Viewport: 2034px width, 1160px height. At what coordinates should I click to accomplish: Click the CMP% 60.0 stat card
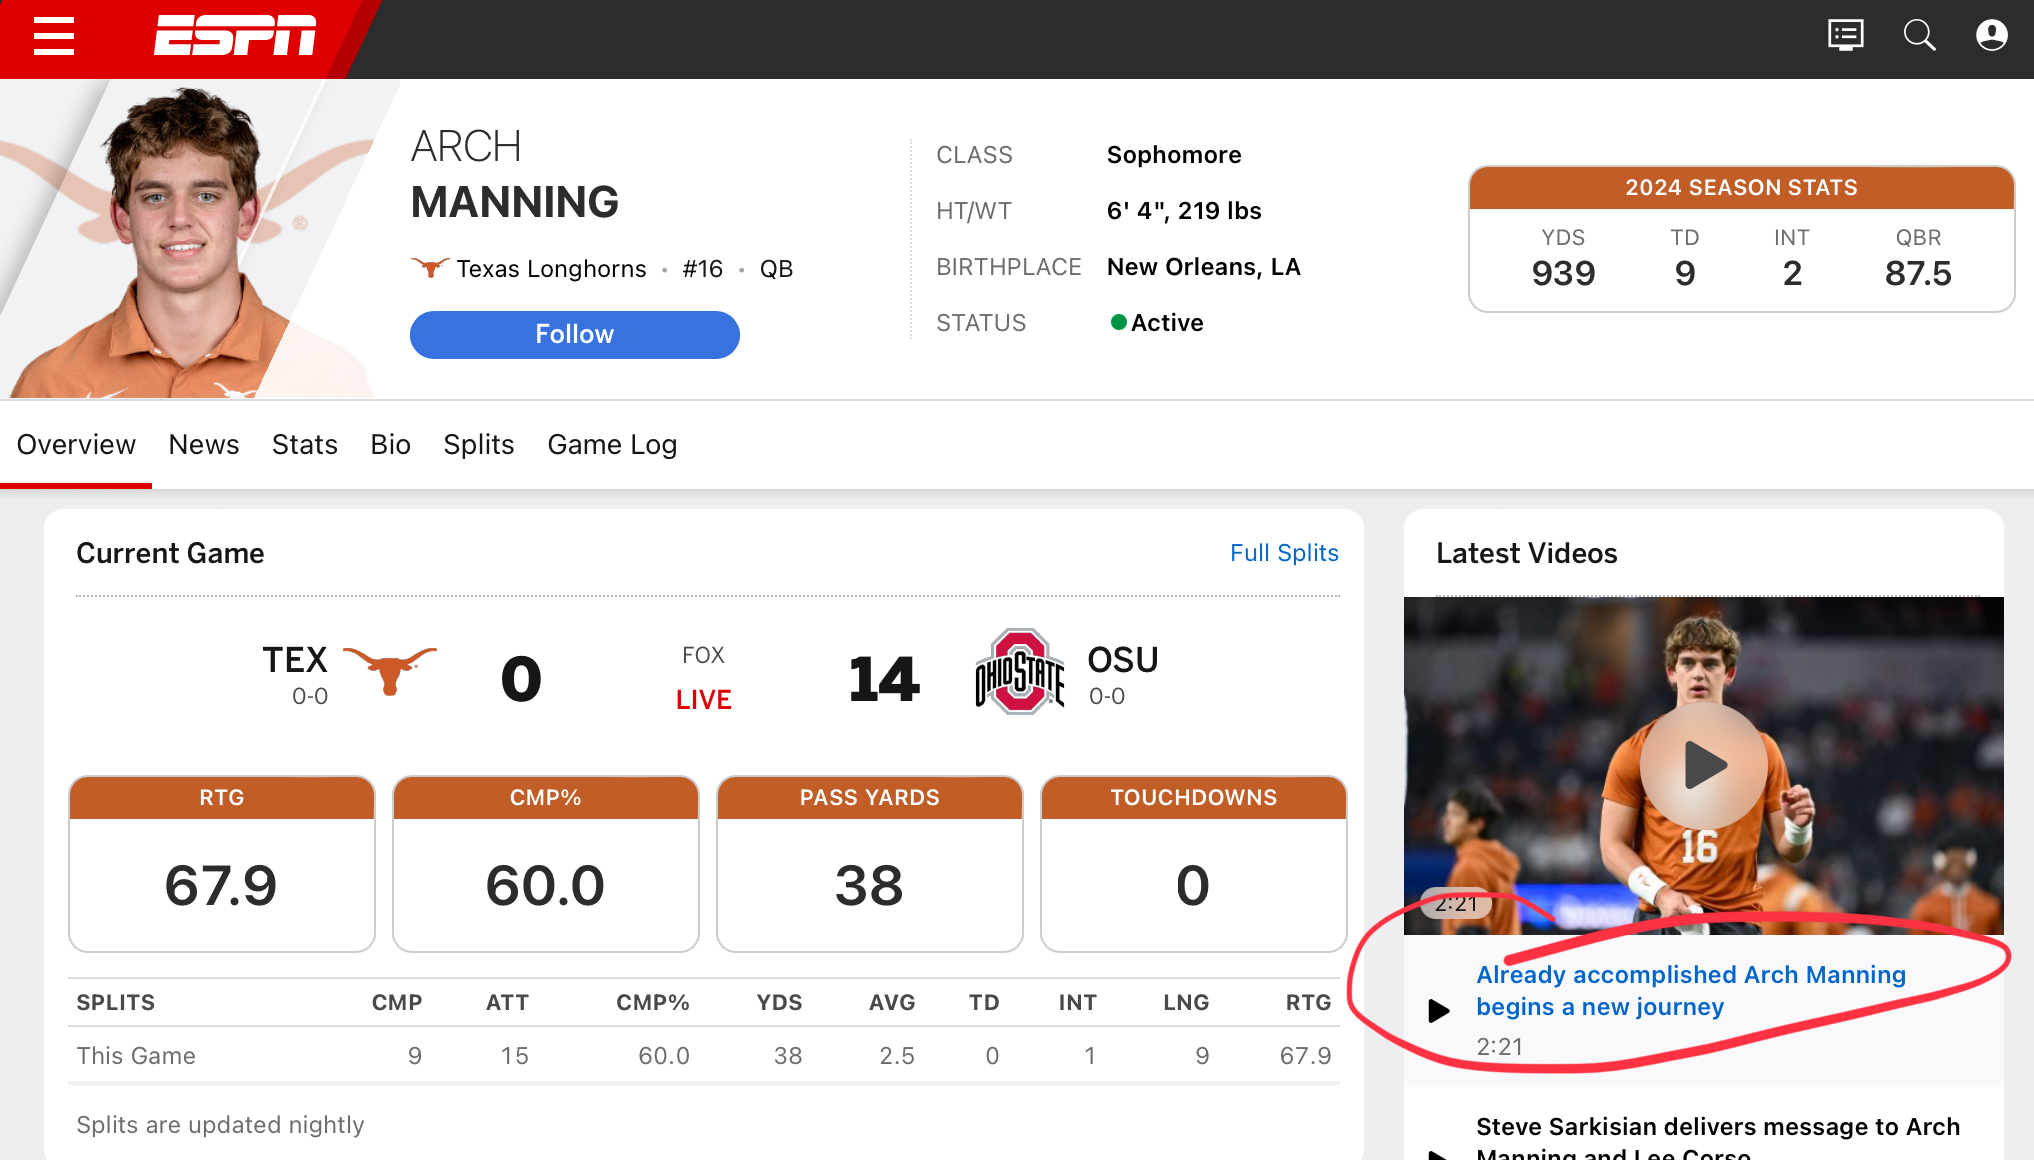[x=546, y=864]
